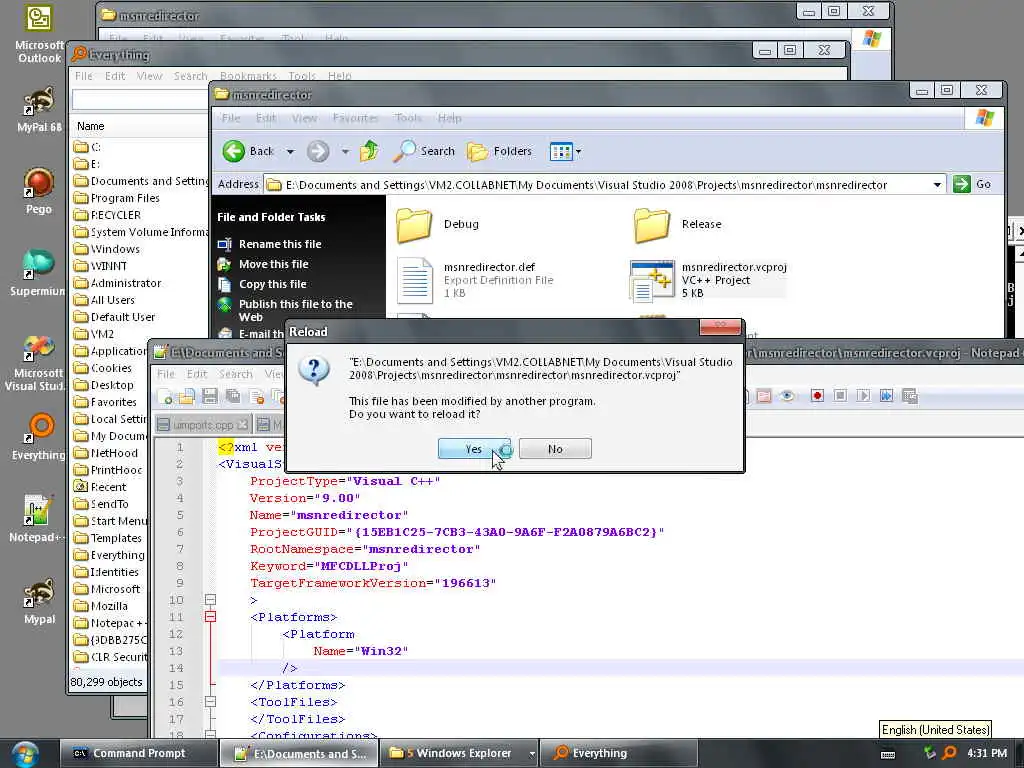Click Copy this file task

[272, 284]
